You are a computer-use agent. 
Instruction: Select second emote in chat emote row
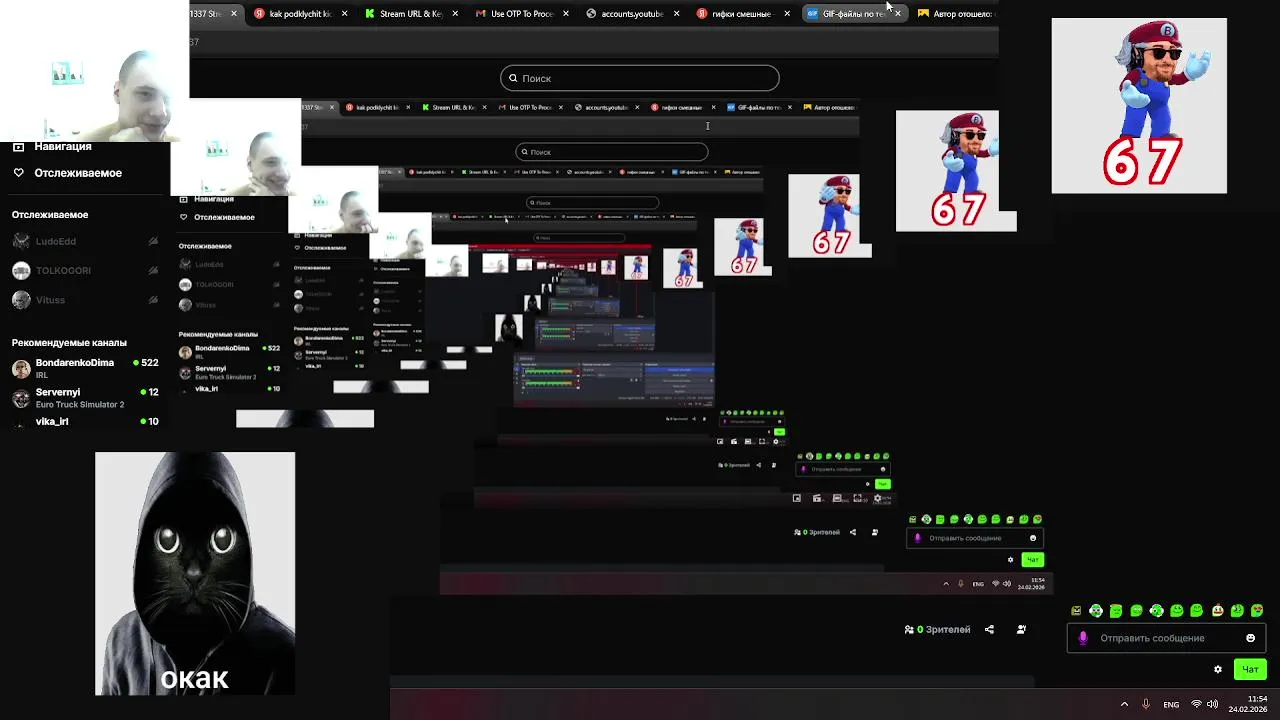(x=1096, y=611)
